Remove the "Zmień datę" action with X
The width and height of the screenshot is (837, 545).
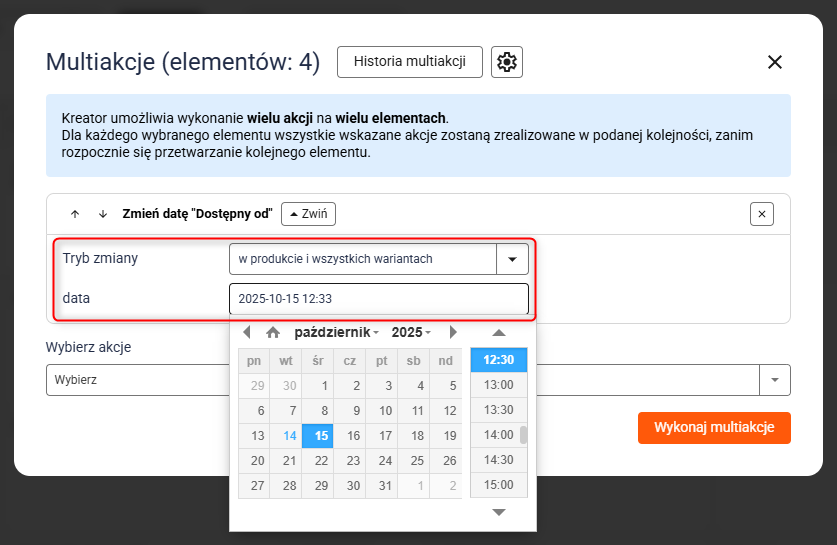pos(762,214)
